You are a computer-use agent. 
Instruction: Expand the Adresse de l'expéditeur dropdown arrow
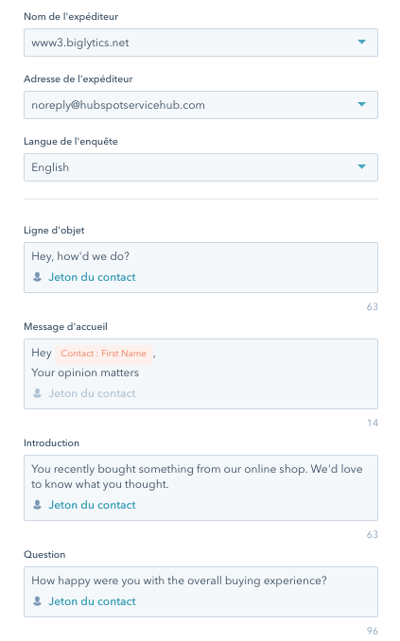(x=362, y=105)
